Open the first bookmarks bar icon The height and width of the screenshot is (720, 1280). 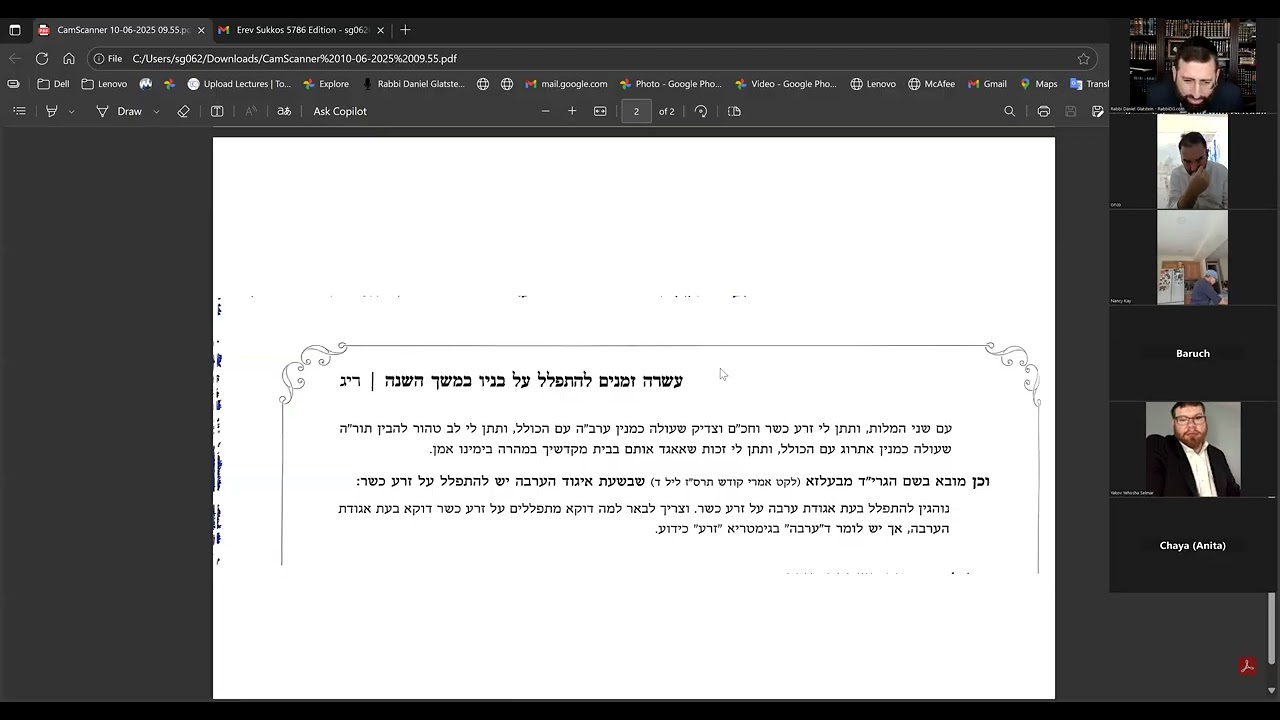tap(13, 84)
